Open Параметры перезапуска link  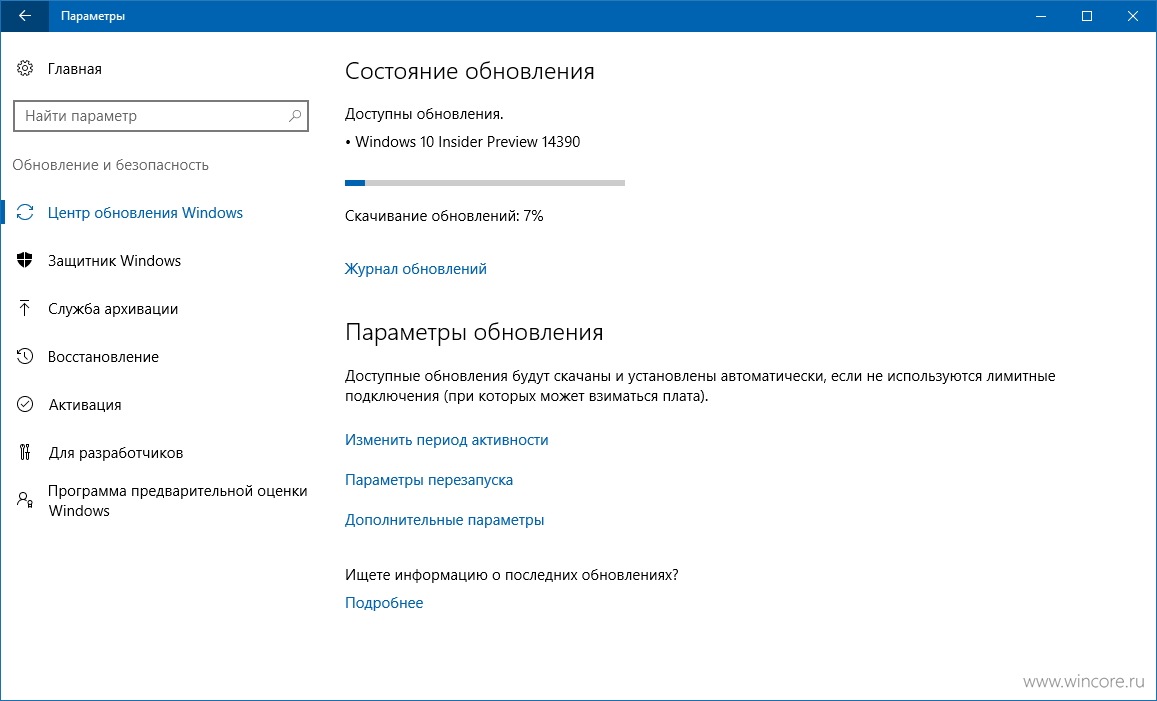(429, 480)
